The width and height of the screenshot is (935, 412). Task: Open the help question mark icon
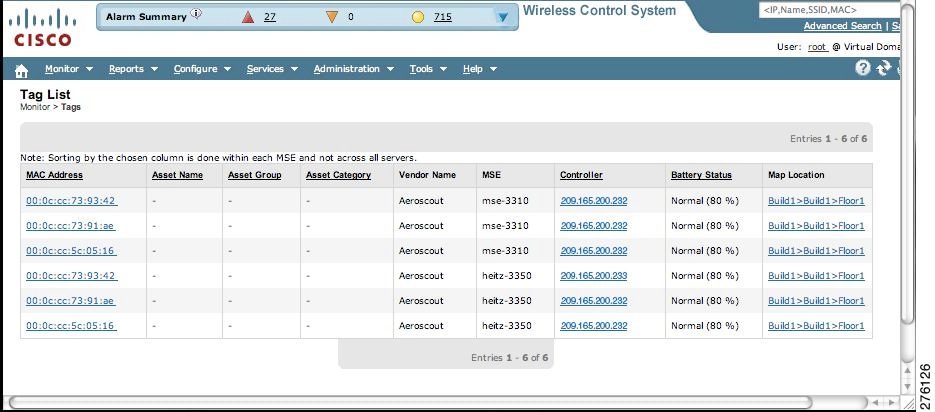863,68
